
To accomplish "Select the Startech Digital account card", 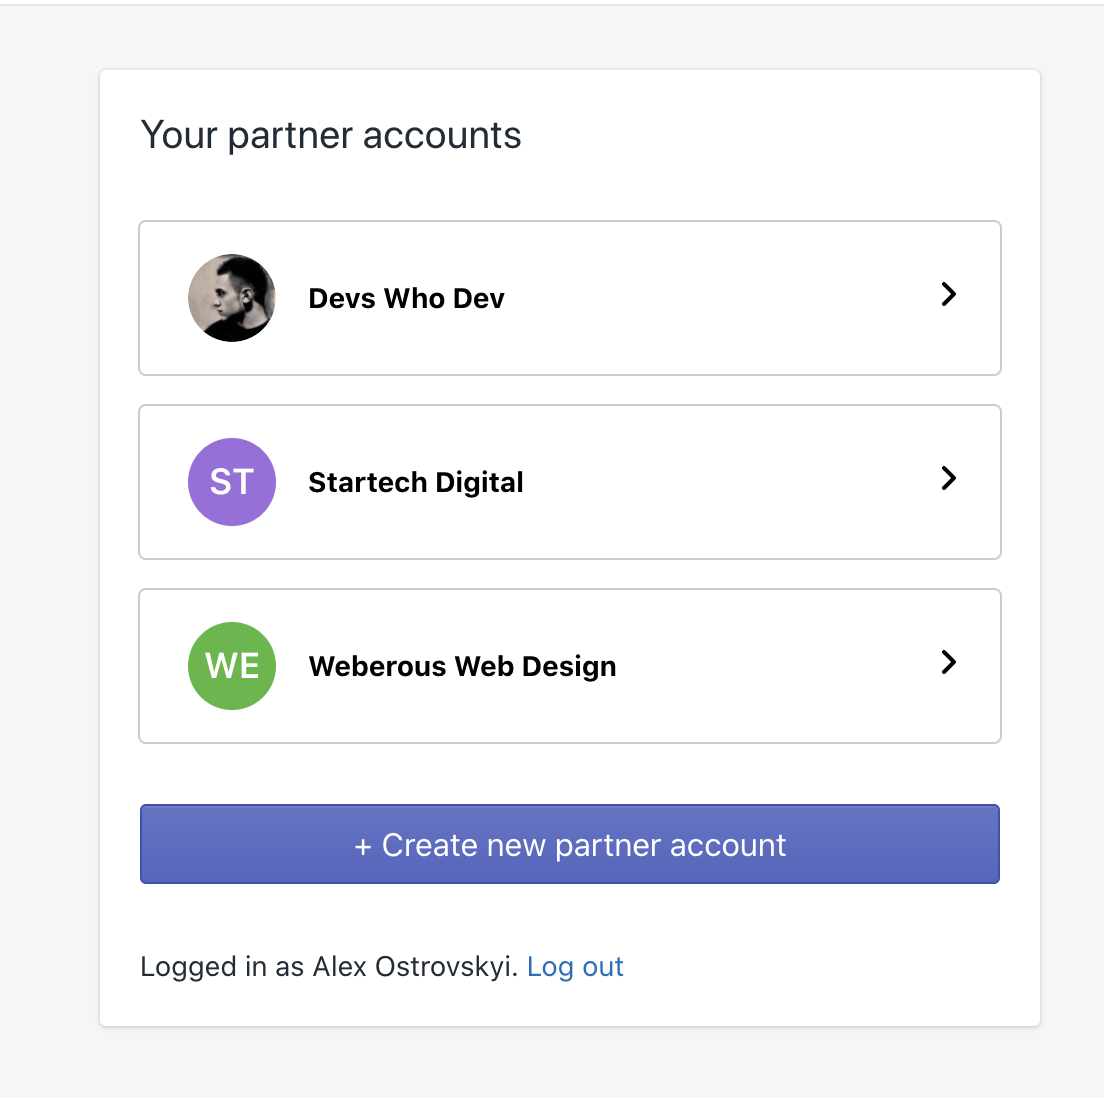I will pyautogui.click(x=570, y=482).
